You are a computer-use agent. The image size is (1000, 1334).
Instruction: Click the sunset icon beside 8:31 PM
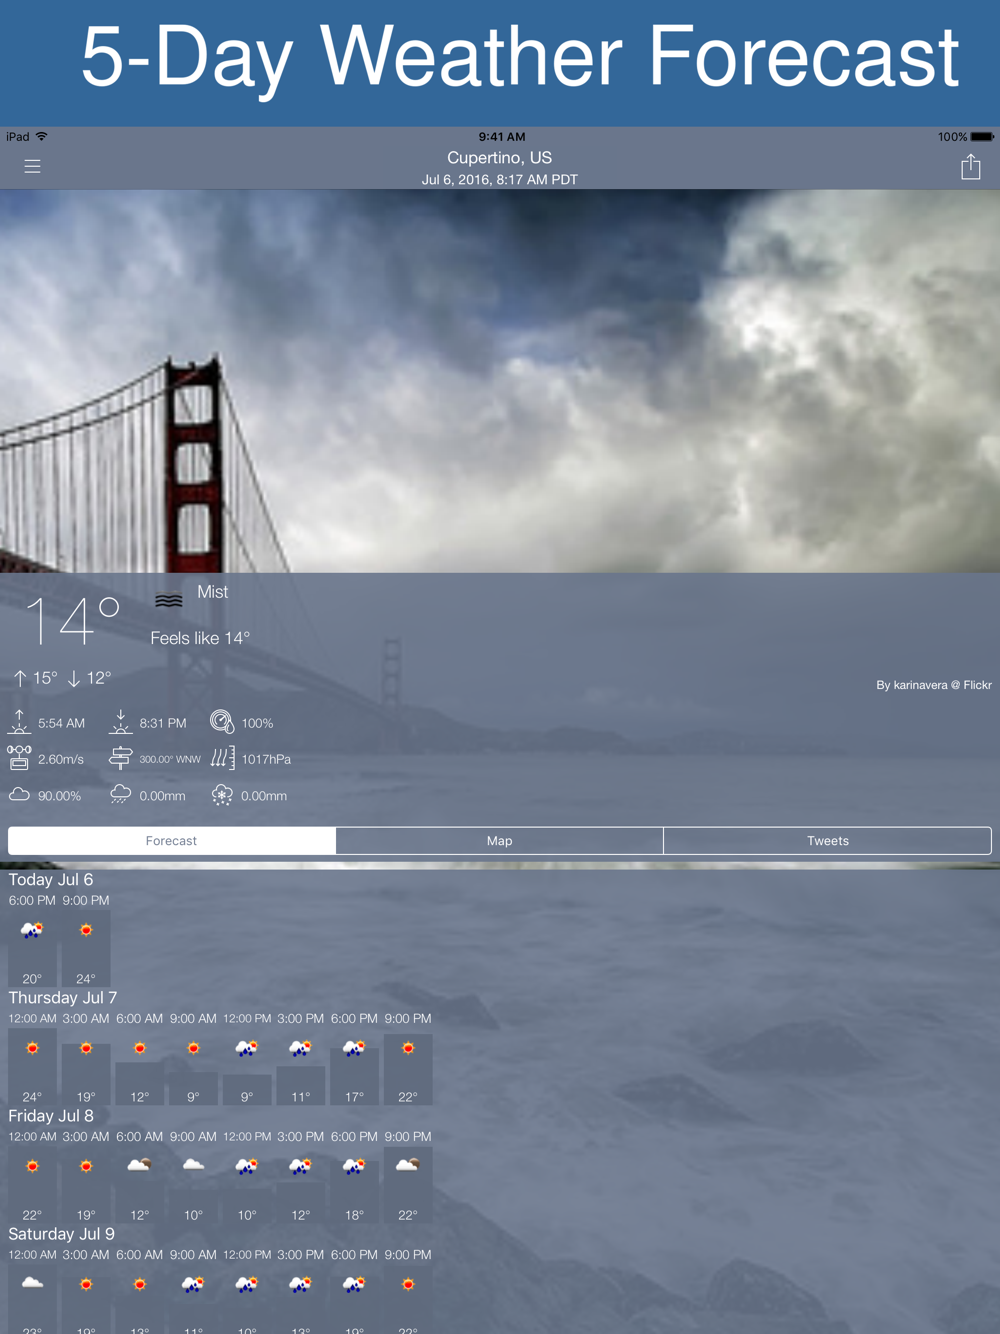(x=120, y=722)
